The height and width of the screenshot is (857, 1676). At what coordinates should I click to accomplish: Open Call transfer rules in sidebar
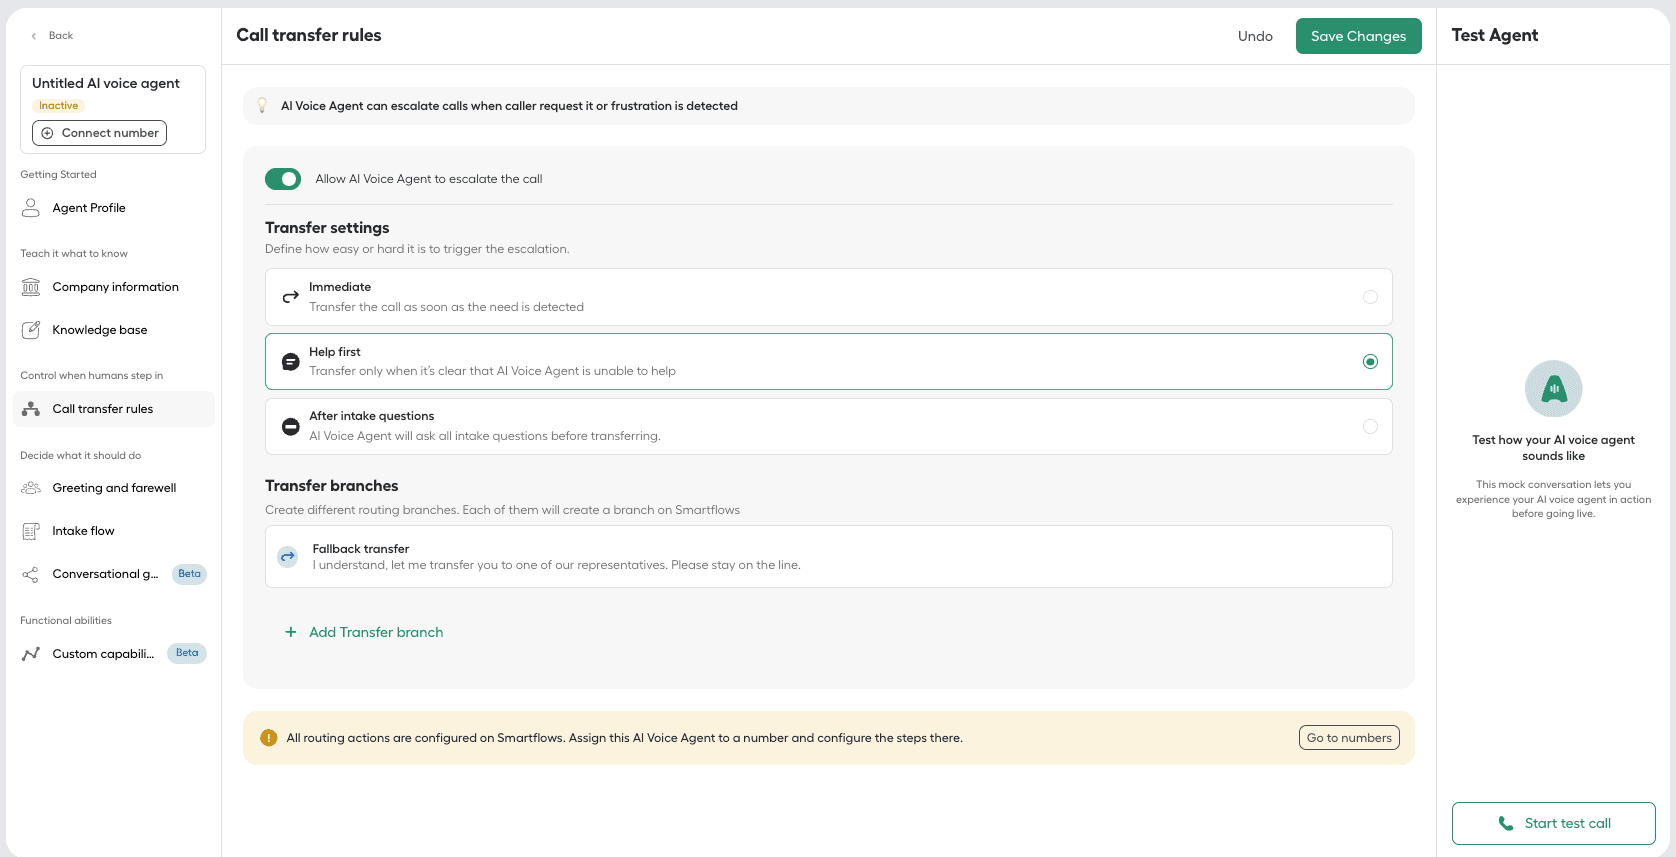(103, 409)
